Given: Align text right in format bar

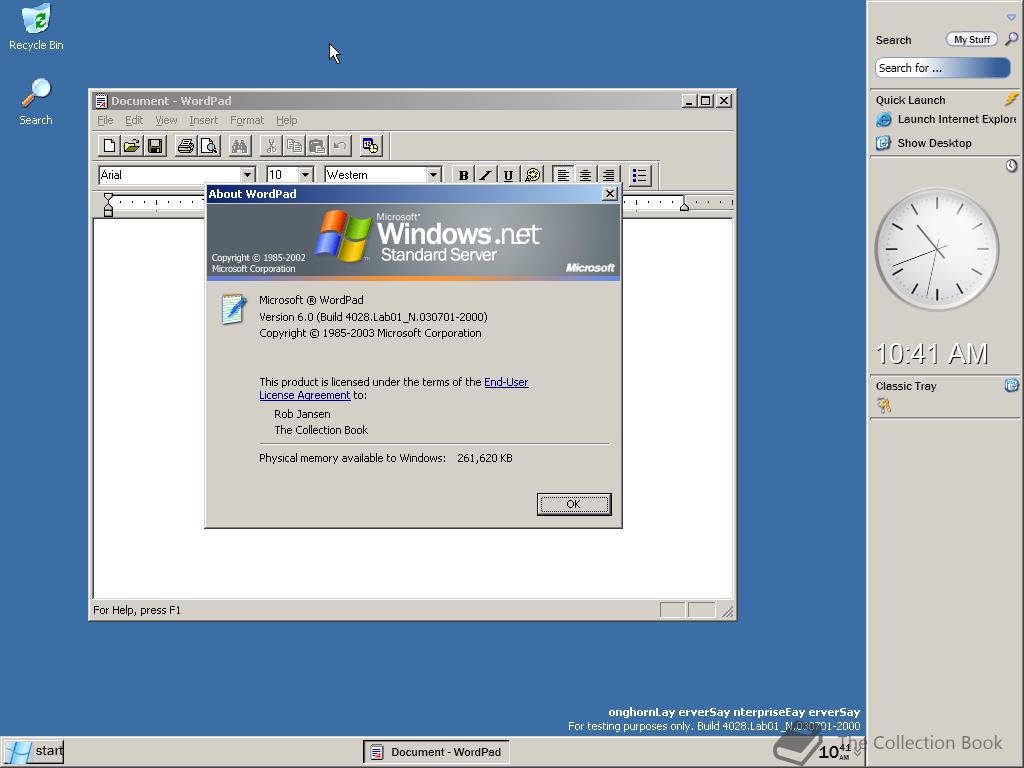Looking at the screenshot, I should coord(608,175).
